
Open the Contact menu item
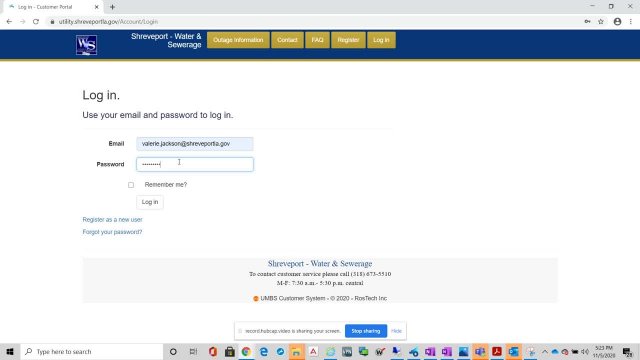tap(287, 40)
